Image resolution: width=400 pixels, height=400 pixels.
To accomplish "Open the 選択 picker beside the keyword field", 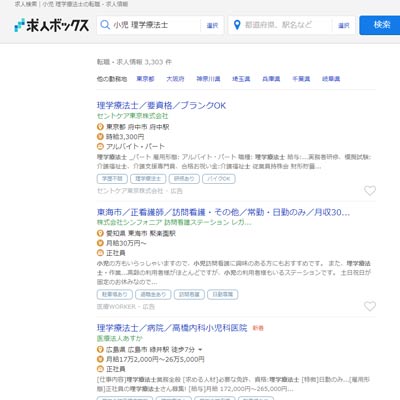I will (x=212, y=25).
